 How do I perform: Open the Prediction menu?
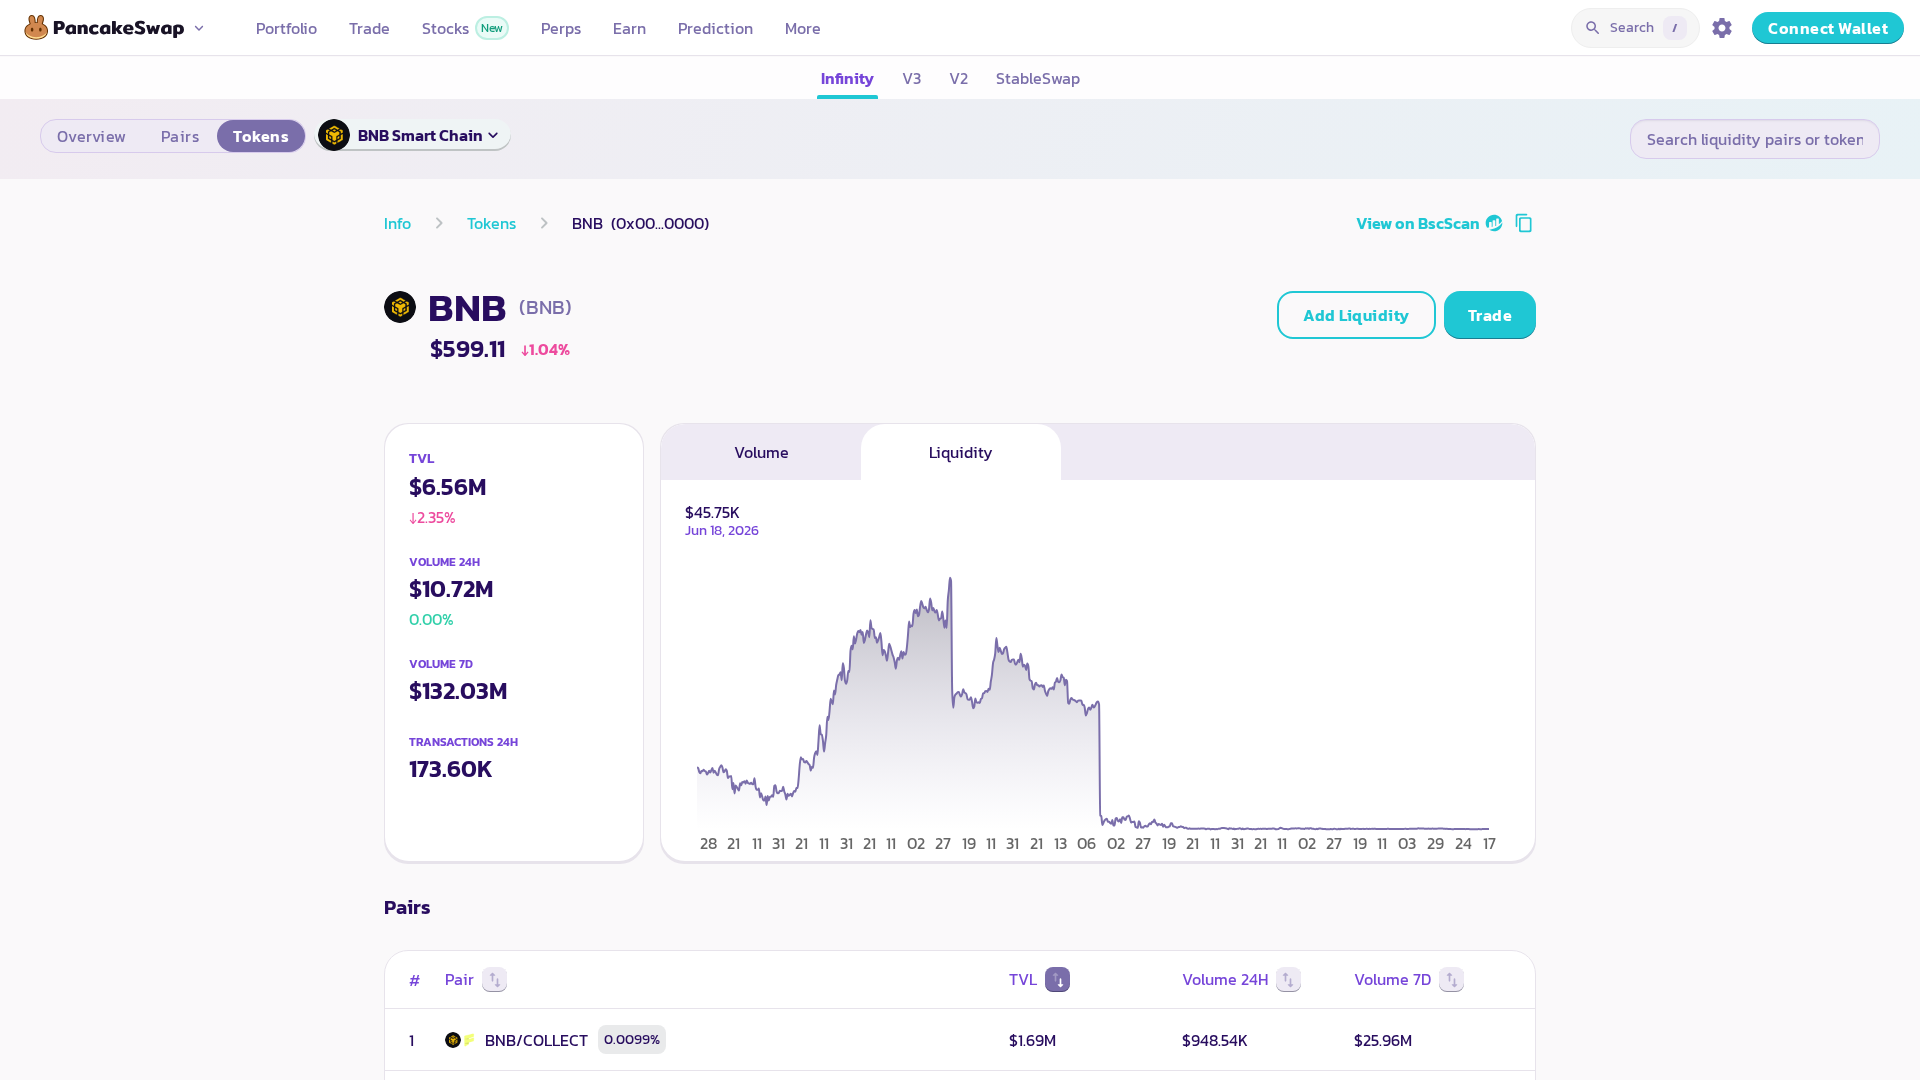click(x=715, y=28)
